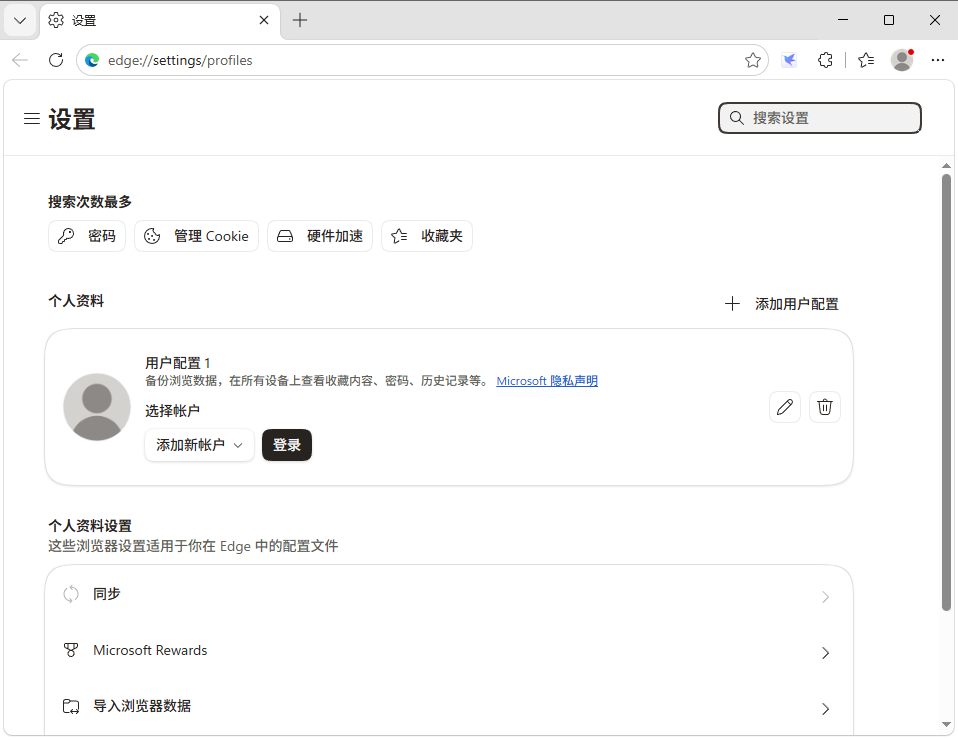Click the address bar URL edge://settings/profiles
Image resolution: width=958 pixels, height=739 pixels.
(180, 60)
